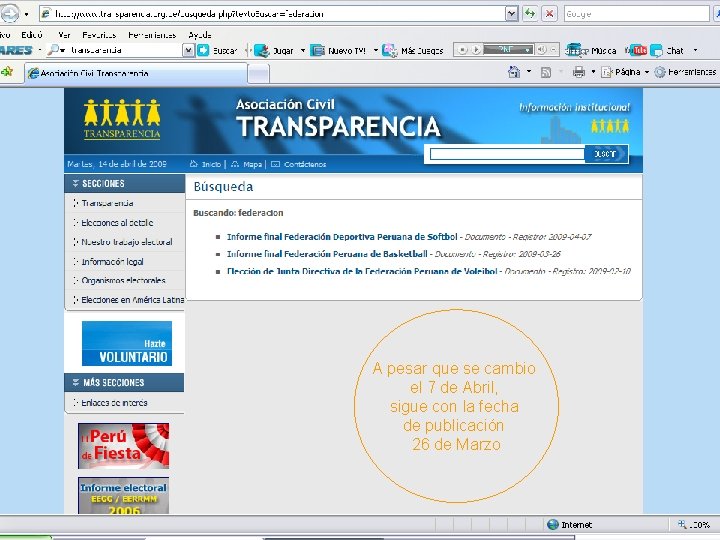Open Elección de Junta Directiva Federación de Voleibol
Screen dimensions: 720x540
pyautogui.click(x=362, y=271)
